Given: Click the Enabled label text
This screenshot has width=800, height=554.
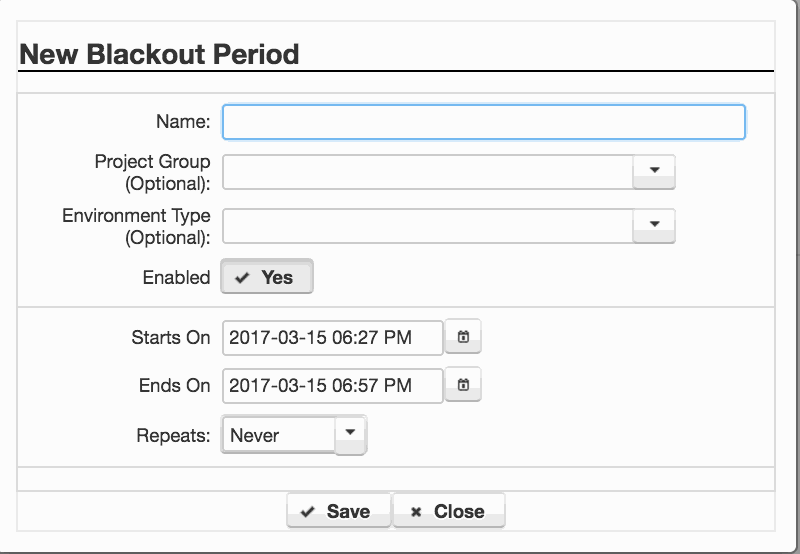Looking at the screenshot, I should tap(177, 278).
